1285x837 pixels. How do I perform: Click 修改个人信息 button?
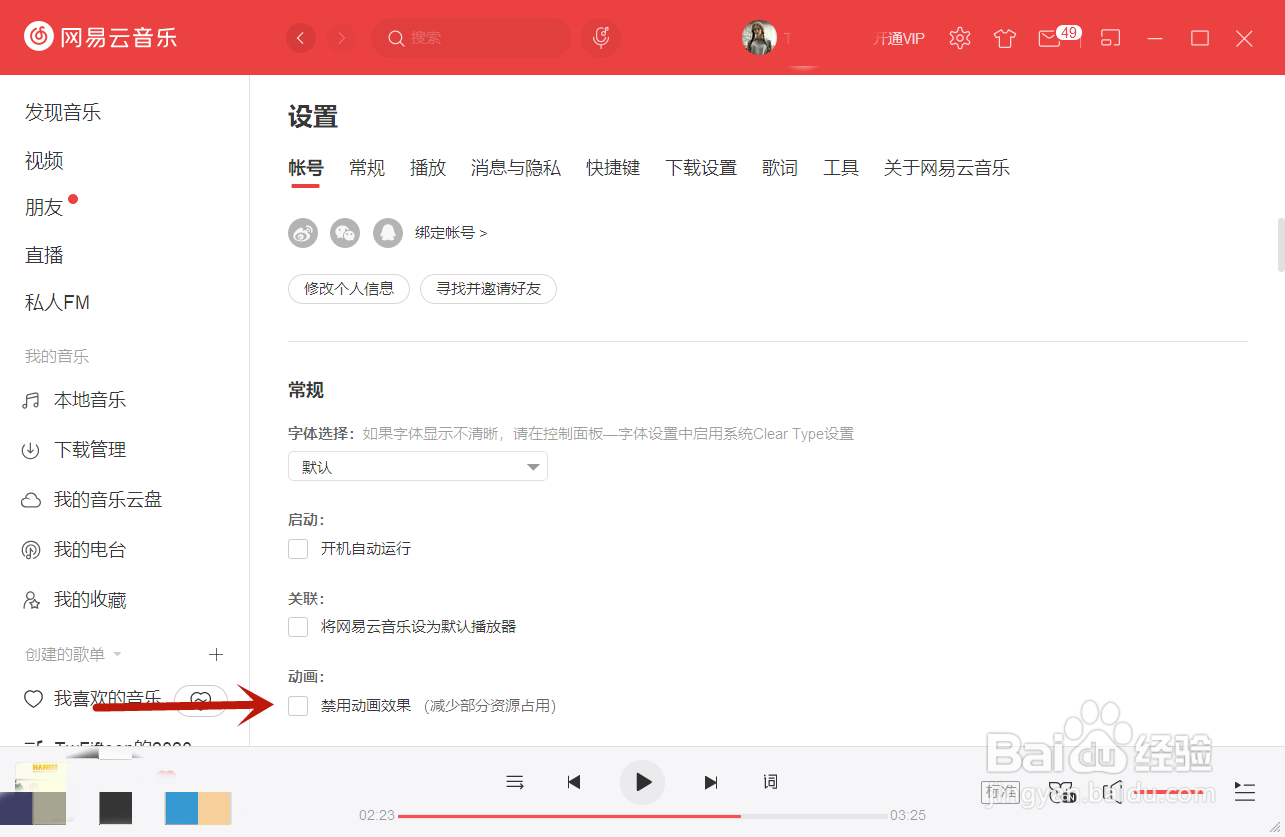click(x=348, y=288)
